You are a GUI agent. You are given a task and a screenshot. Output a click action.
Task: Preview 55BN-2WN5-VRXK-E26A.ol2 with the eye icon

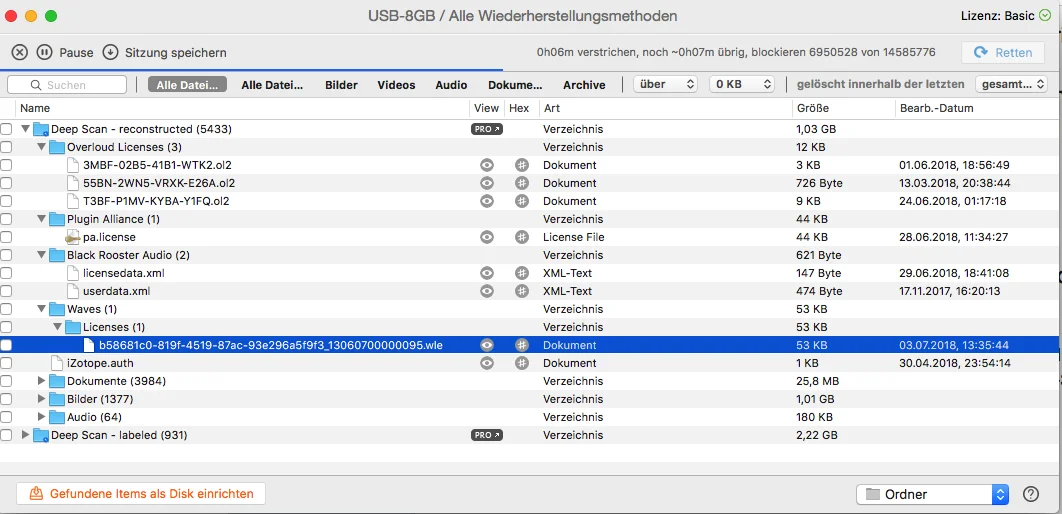(486, 183)
